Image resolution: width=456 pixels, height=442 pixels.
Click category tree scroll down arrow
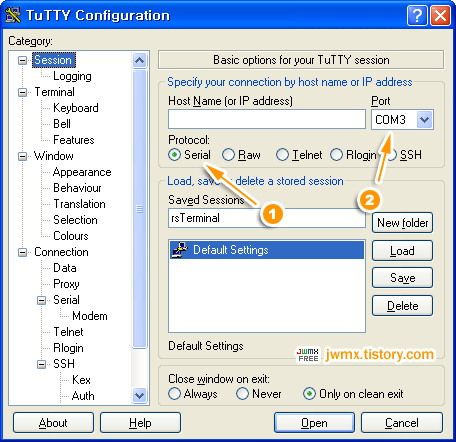click(139, 396)
